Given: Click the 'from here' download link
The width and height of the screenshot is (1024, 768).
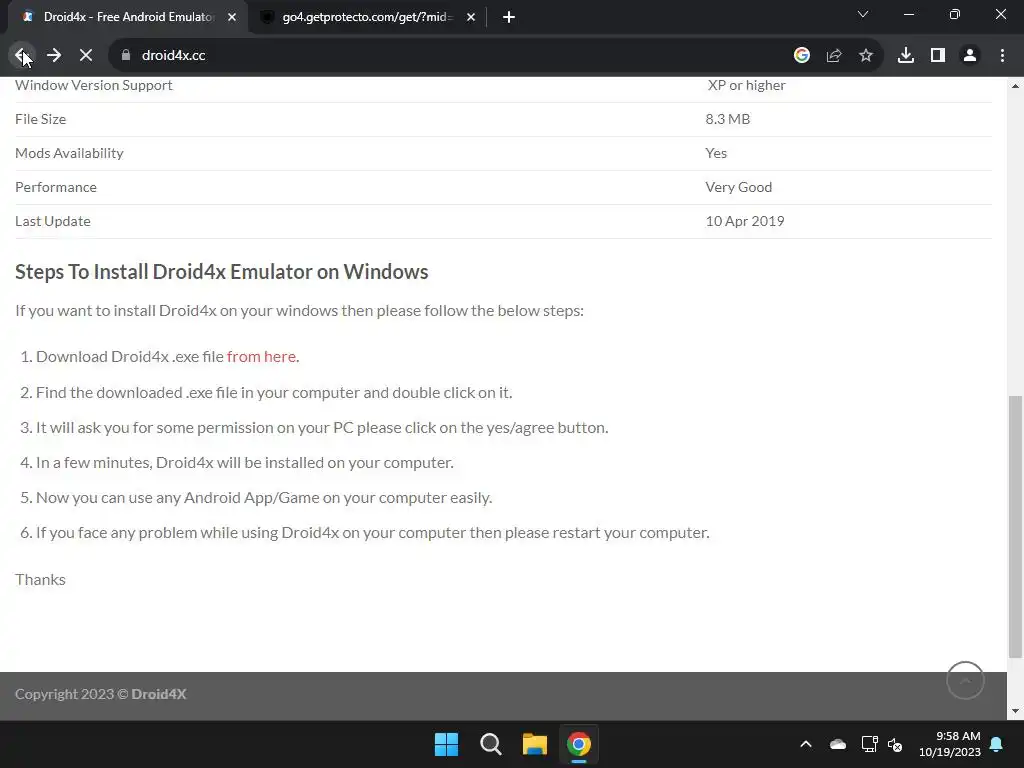Looking at the screenshot, I should pyautogui.click(x=261, y=357).
